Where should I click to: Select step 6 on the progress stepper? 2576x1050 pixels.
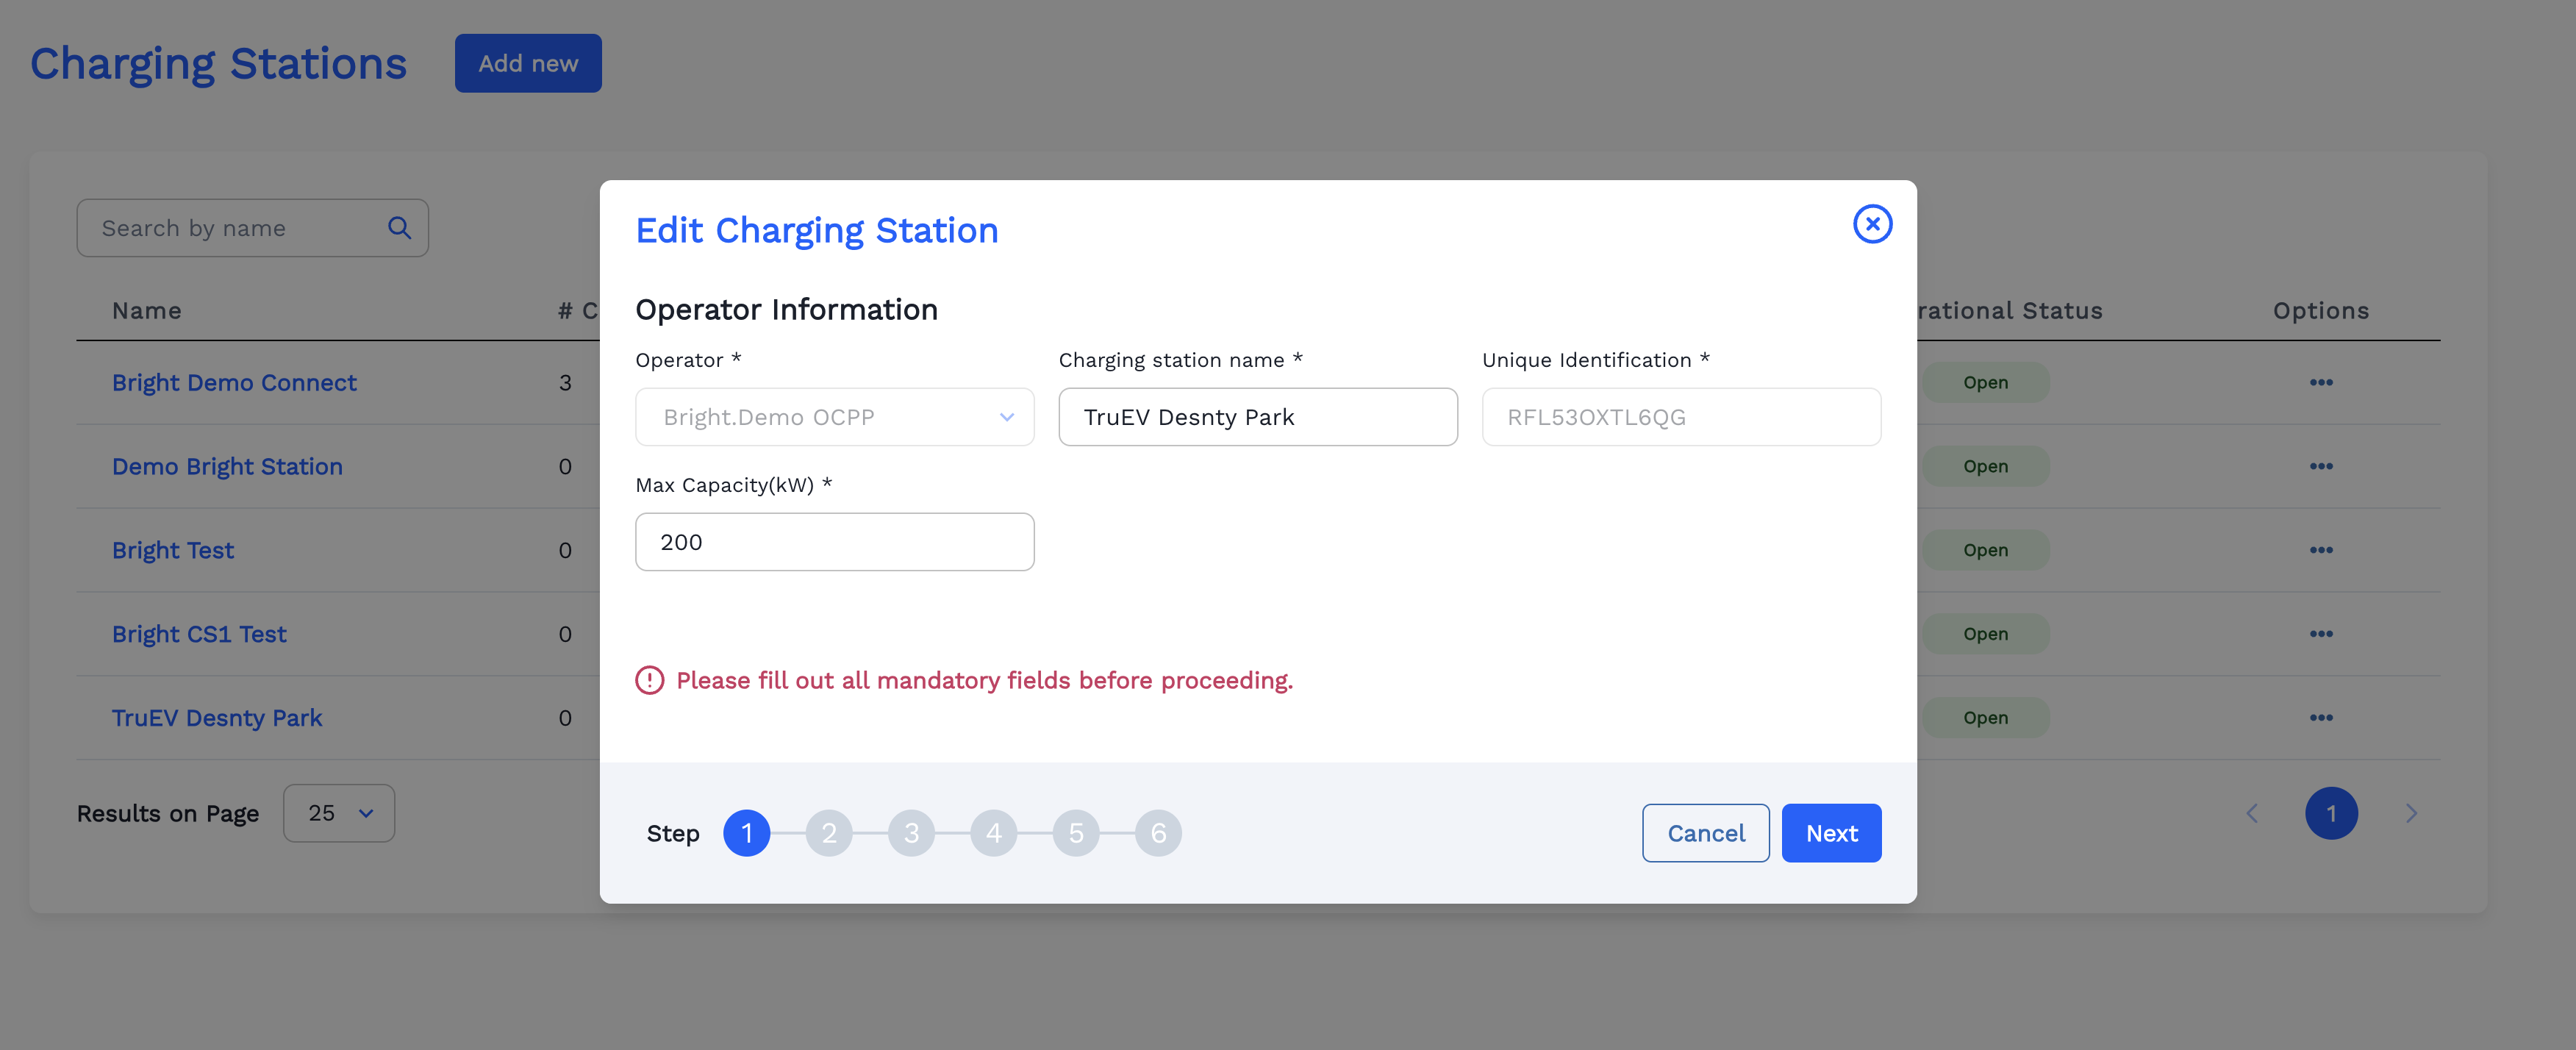[1158, 832]
